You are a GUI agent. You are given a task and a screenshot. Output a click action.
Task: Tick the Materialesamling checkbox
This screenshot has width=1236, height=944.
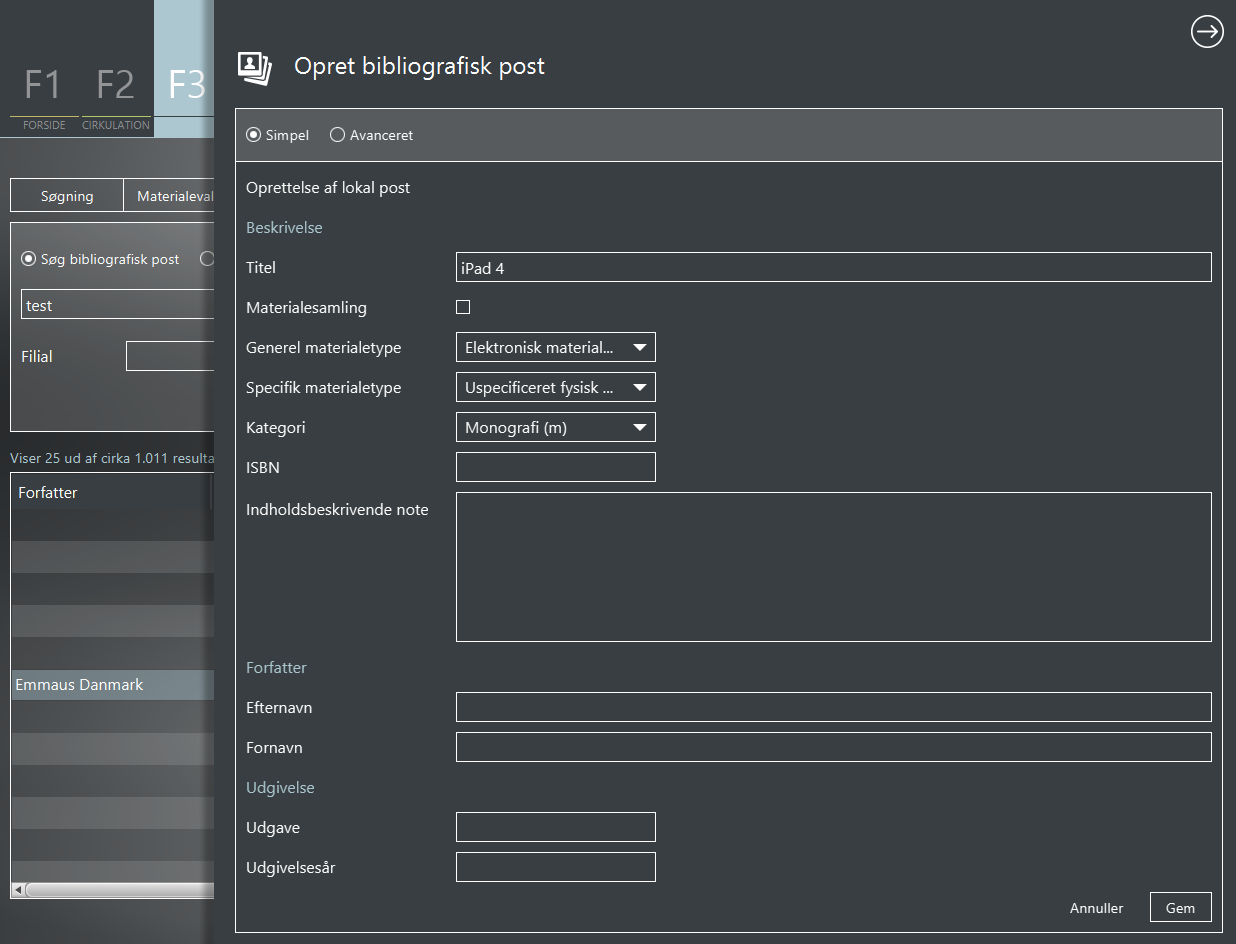tap(463, 307)
